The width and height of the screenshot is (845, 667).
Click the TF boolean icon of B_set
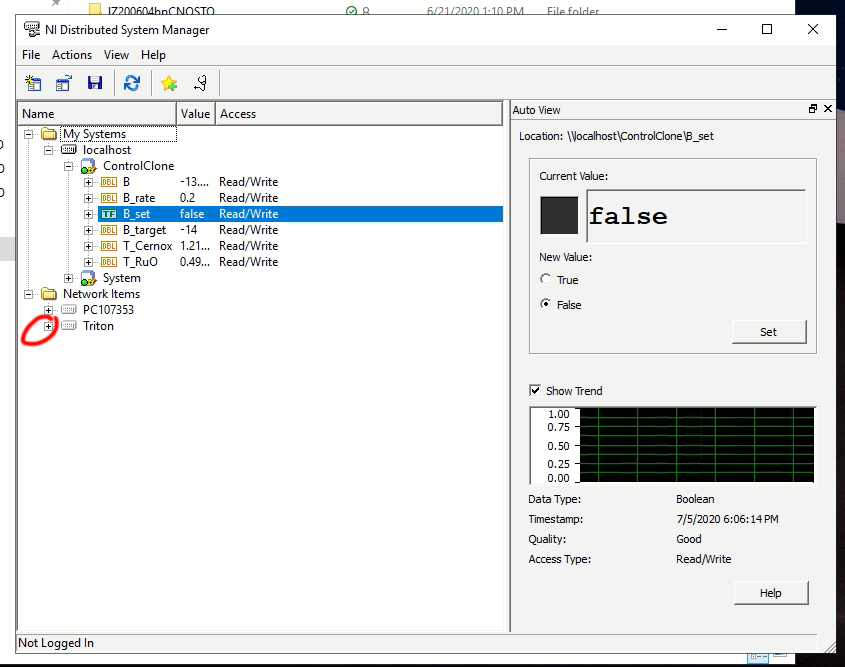tap(109, 214)
